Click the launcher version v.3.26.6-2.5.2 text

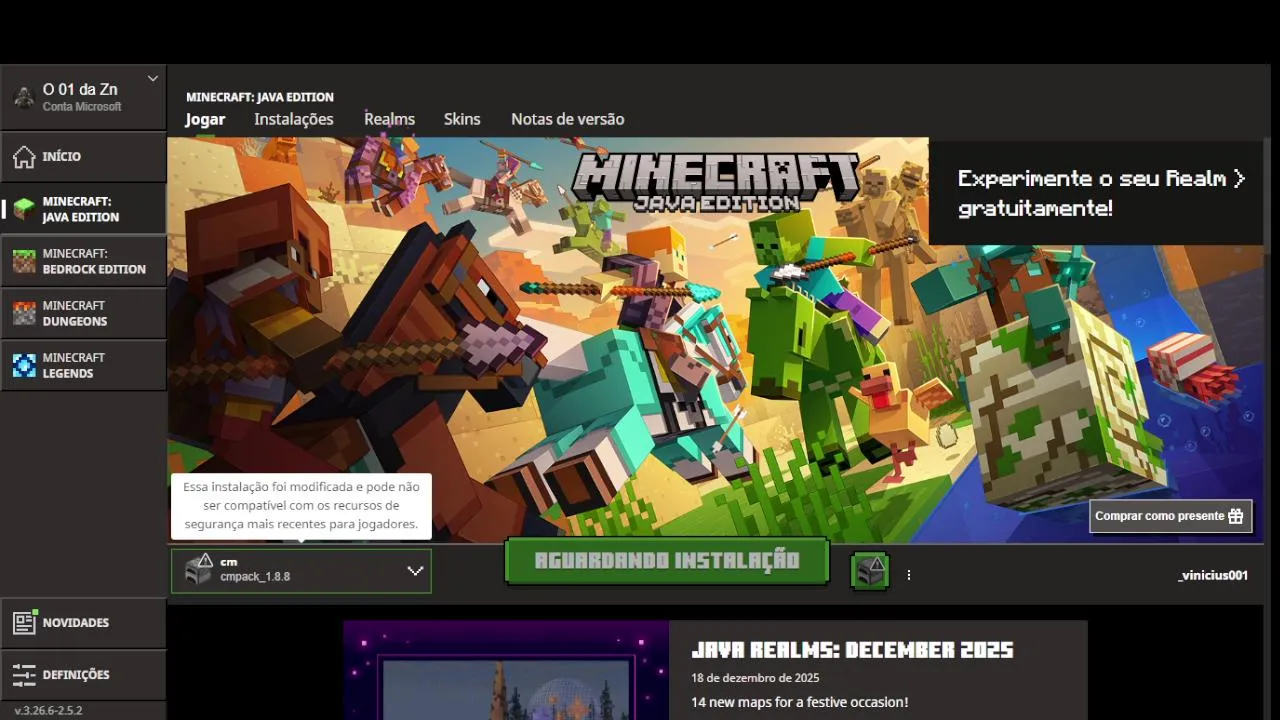[48, 711]
